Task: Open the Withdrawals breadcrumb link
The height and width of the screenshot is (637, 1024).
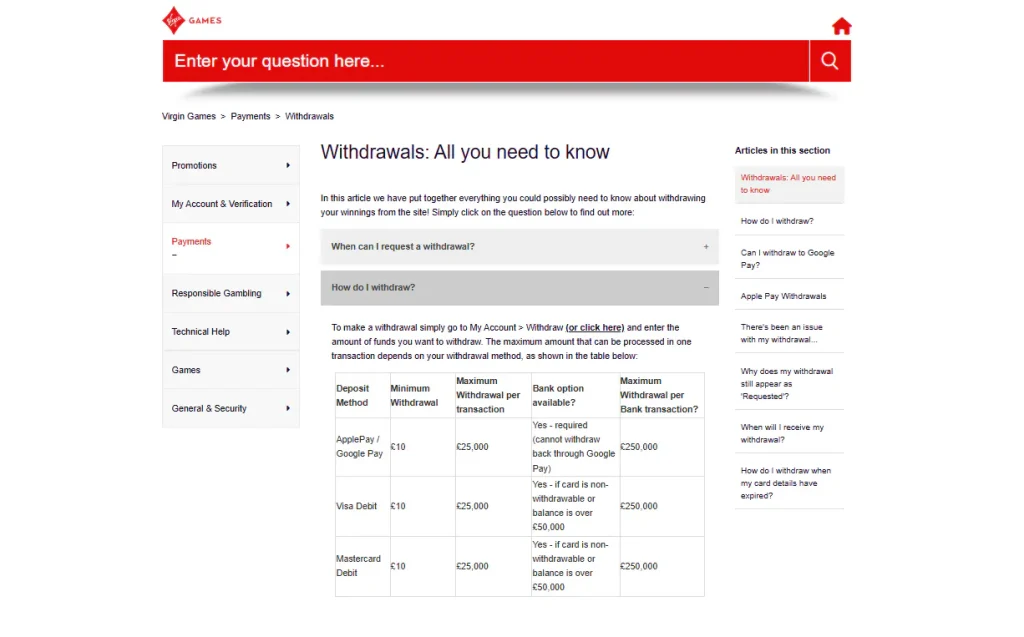Action: pyautogui.click(x=309, y=116)
